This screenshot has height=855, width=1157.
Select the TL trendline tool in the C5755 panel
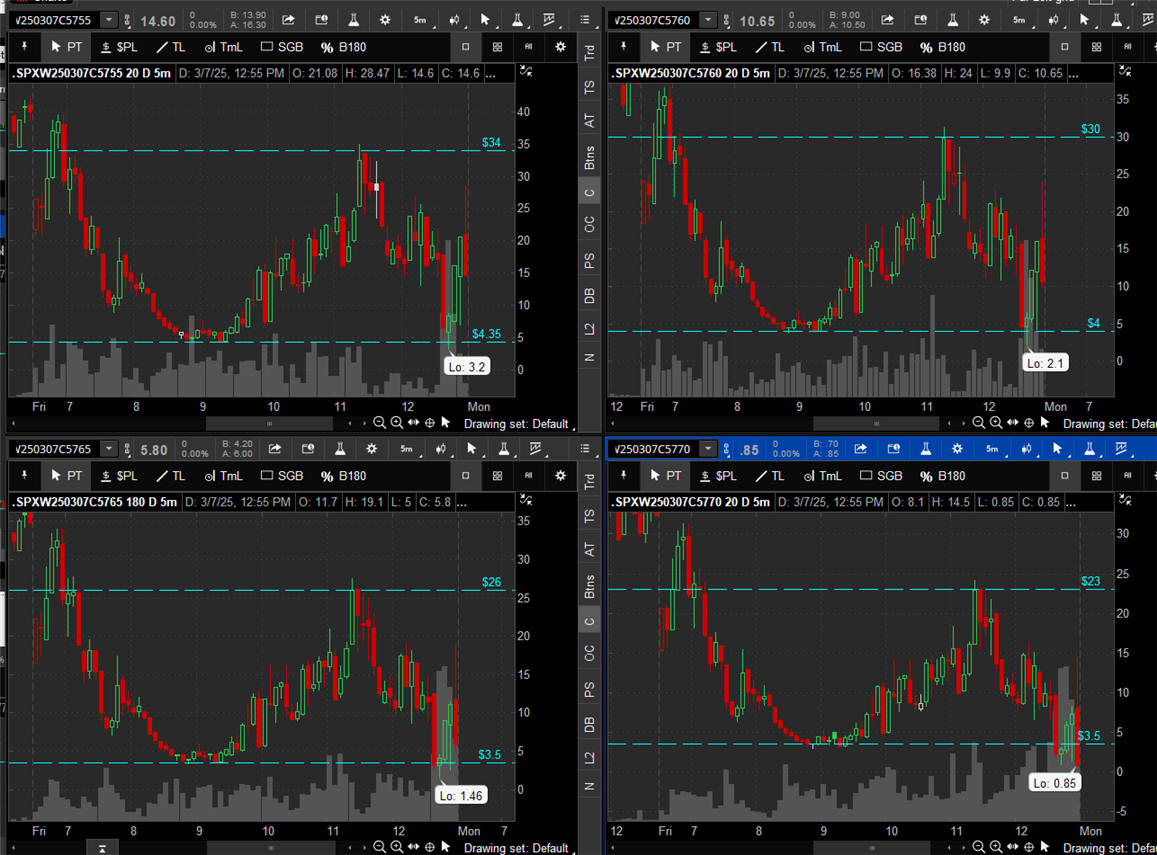tap(170, 47)
